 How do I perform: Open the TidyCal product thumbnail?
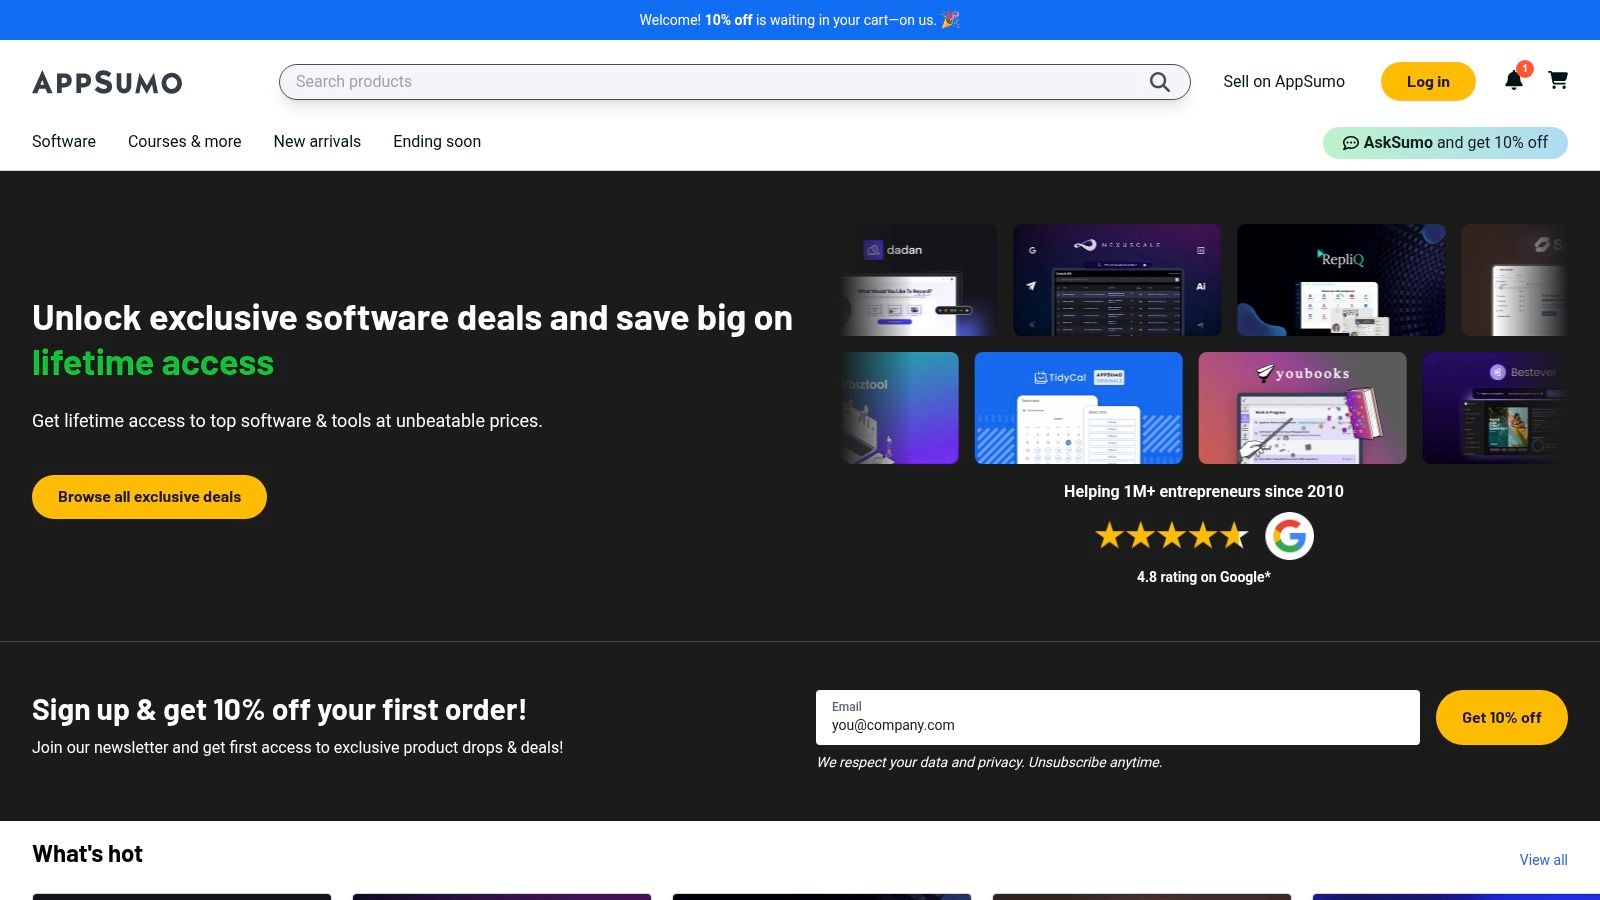pyautogui.click(x=1078, y=408)
